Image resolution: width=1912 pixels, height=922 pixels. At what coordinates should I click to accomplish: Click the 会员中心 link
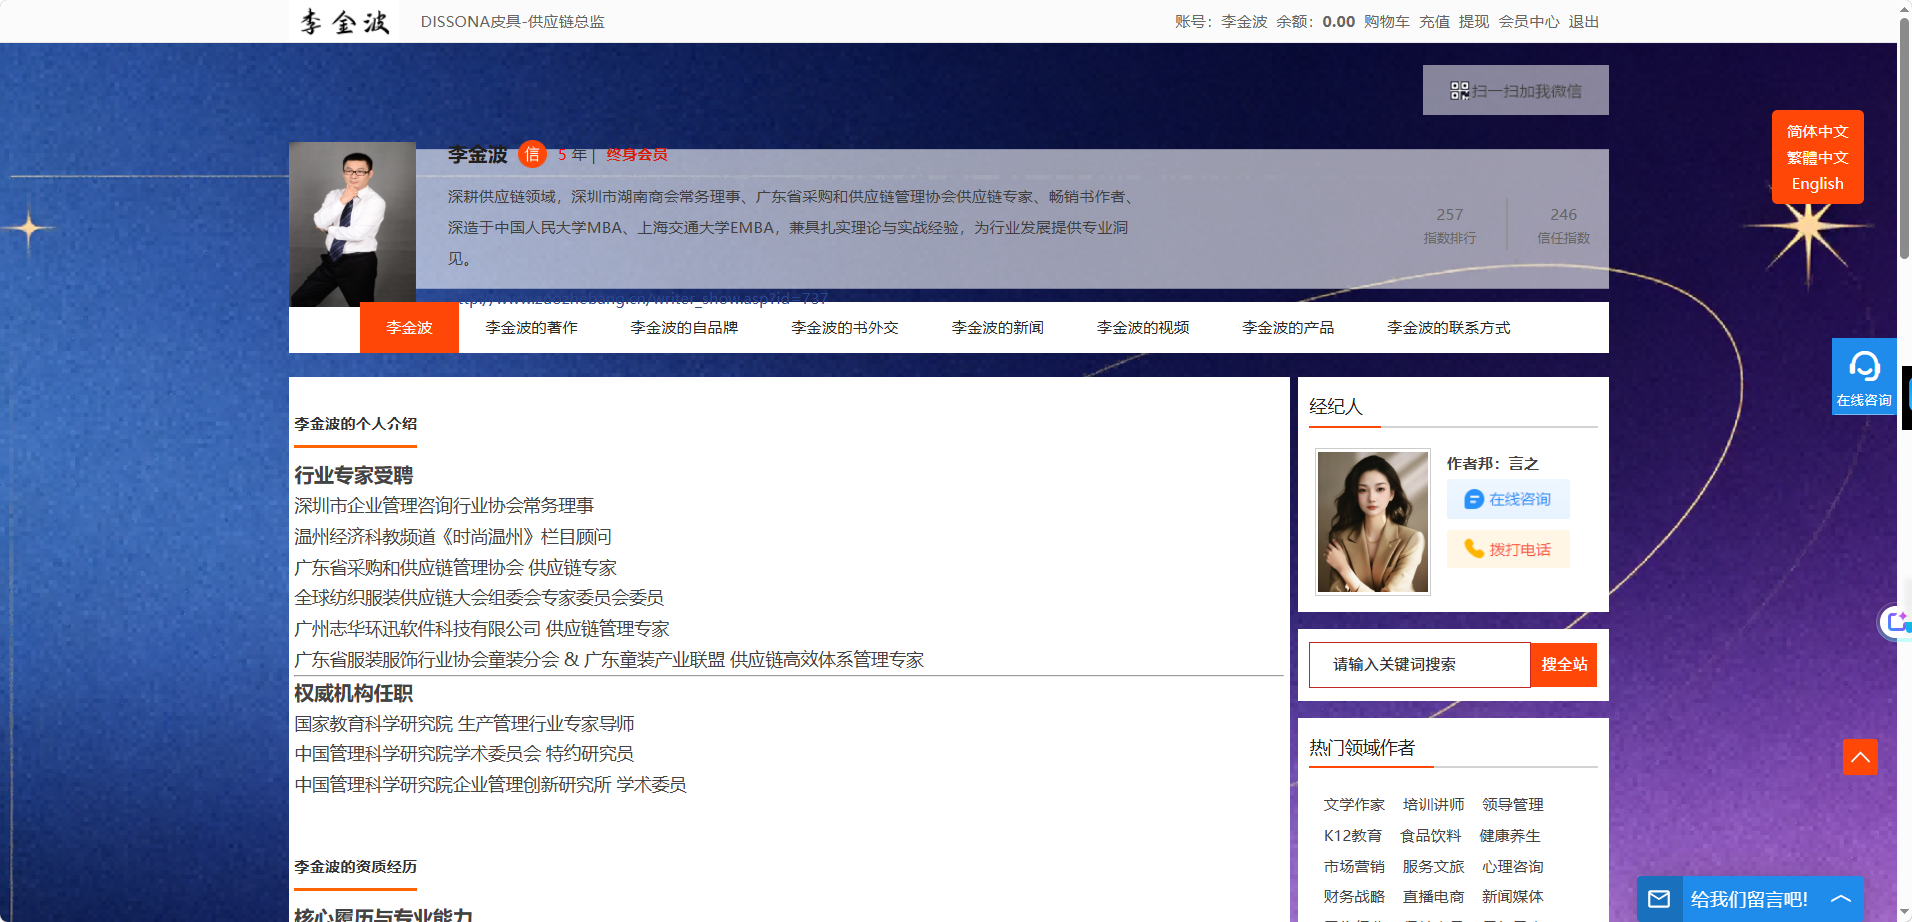click(x=1528, y=22)
